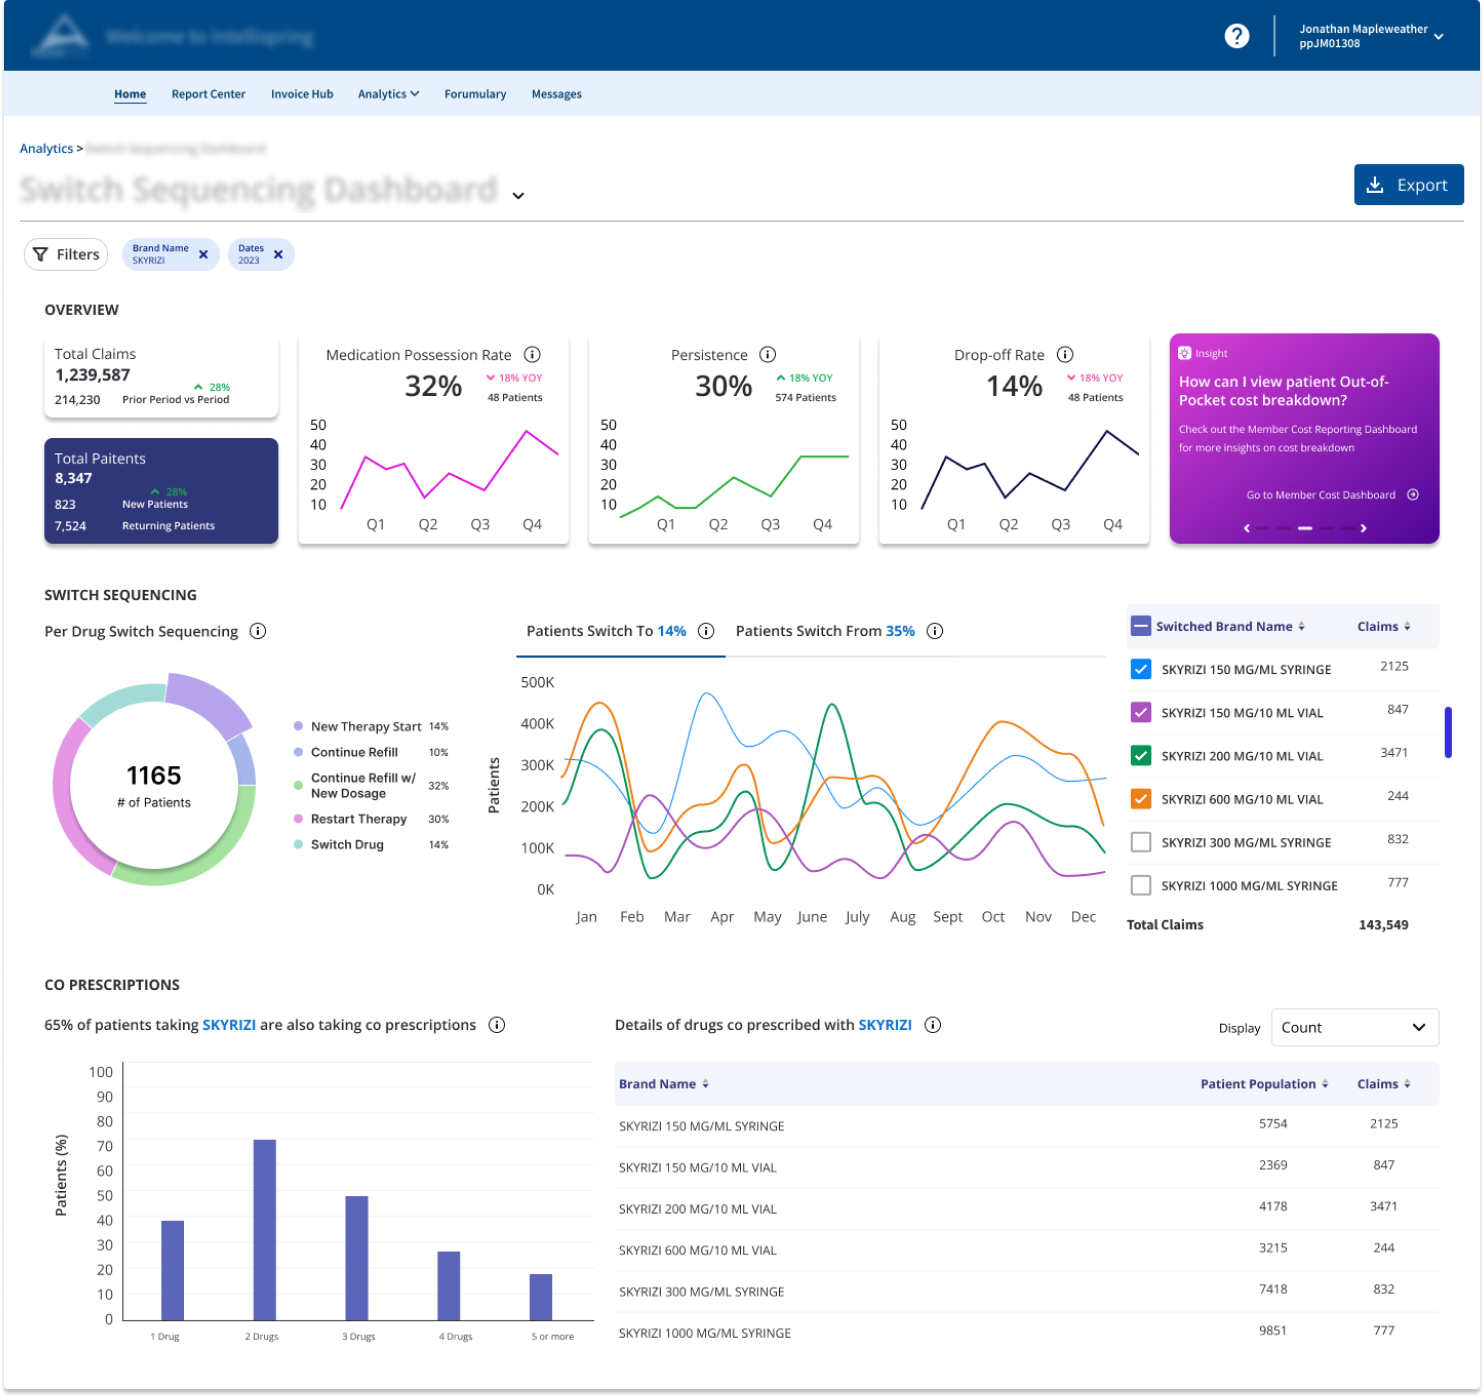The width and height of the screenshot is (1484, 1397).
Task: Click the 2 Drugs bar in chart
Action: tap(265, 1230)
